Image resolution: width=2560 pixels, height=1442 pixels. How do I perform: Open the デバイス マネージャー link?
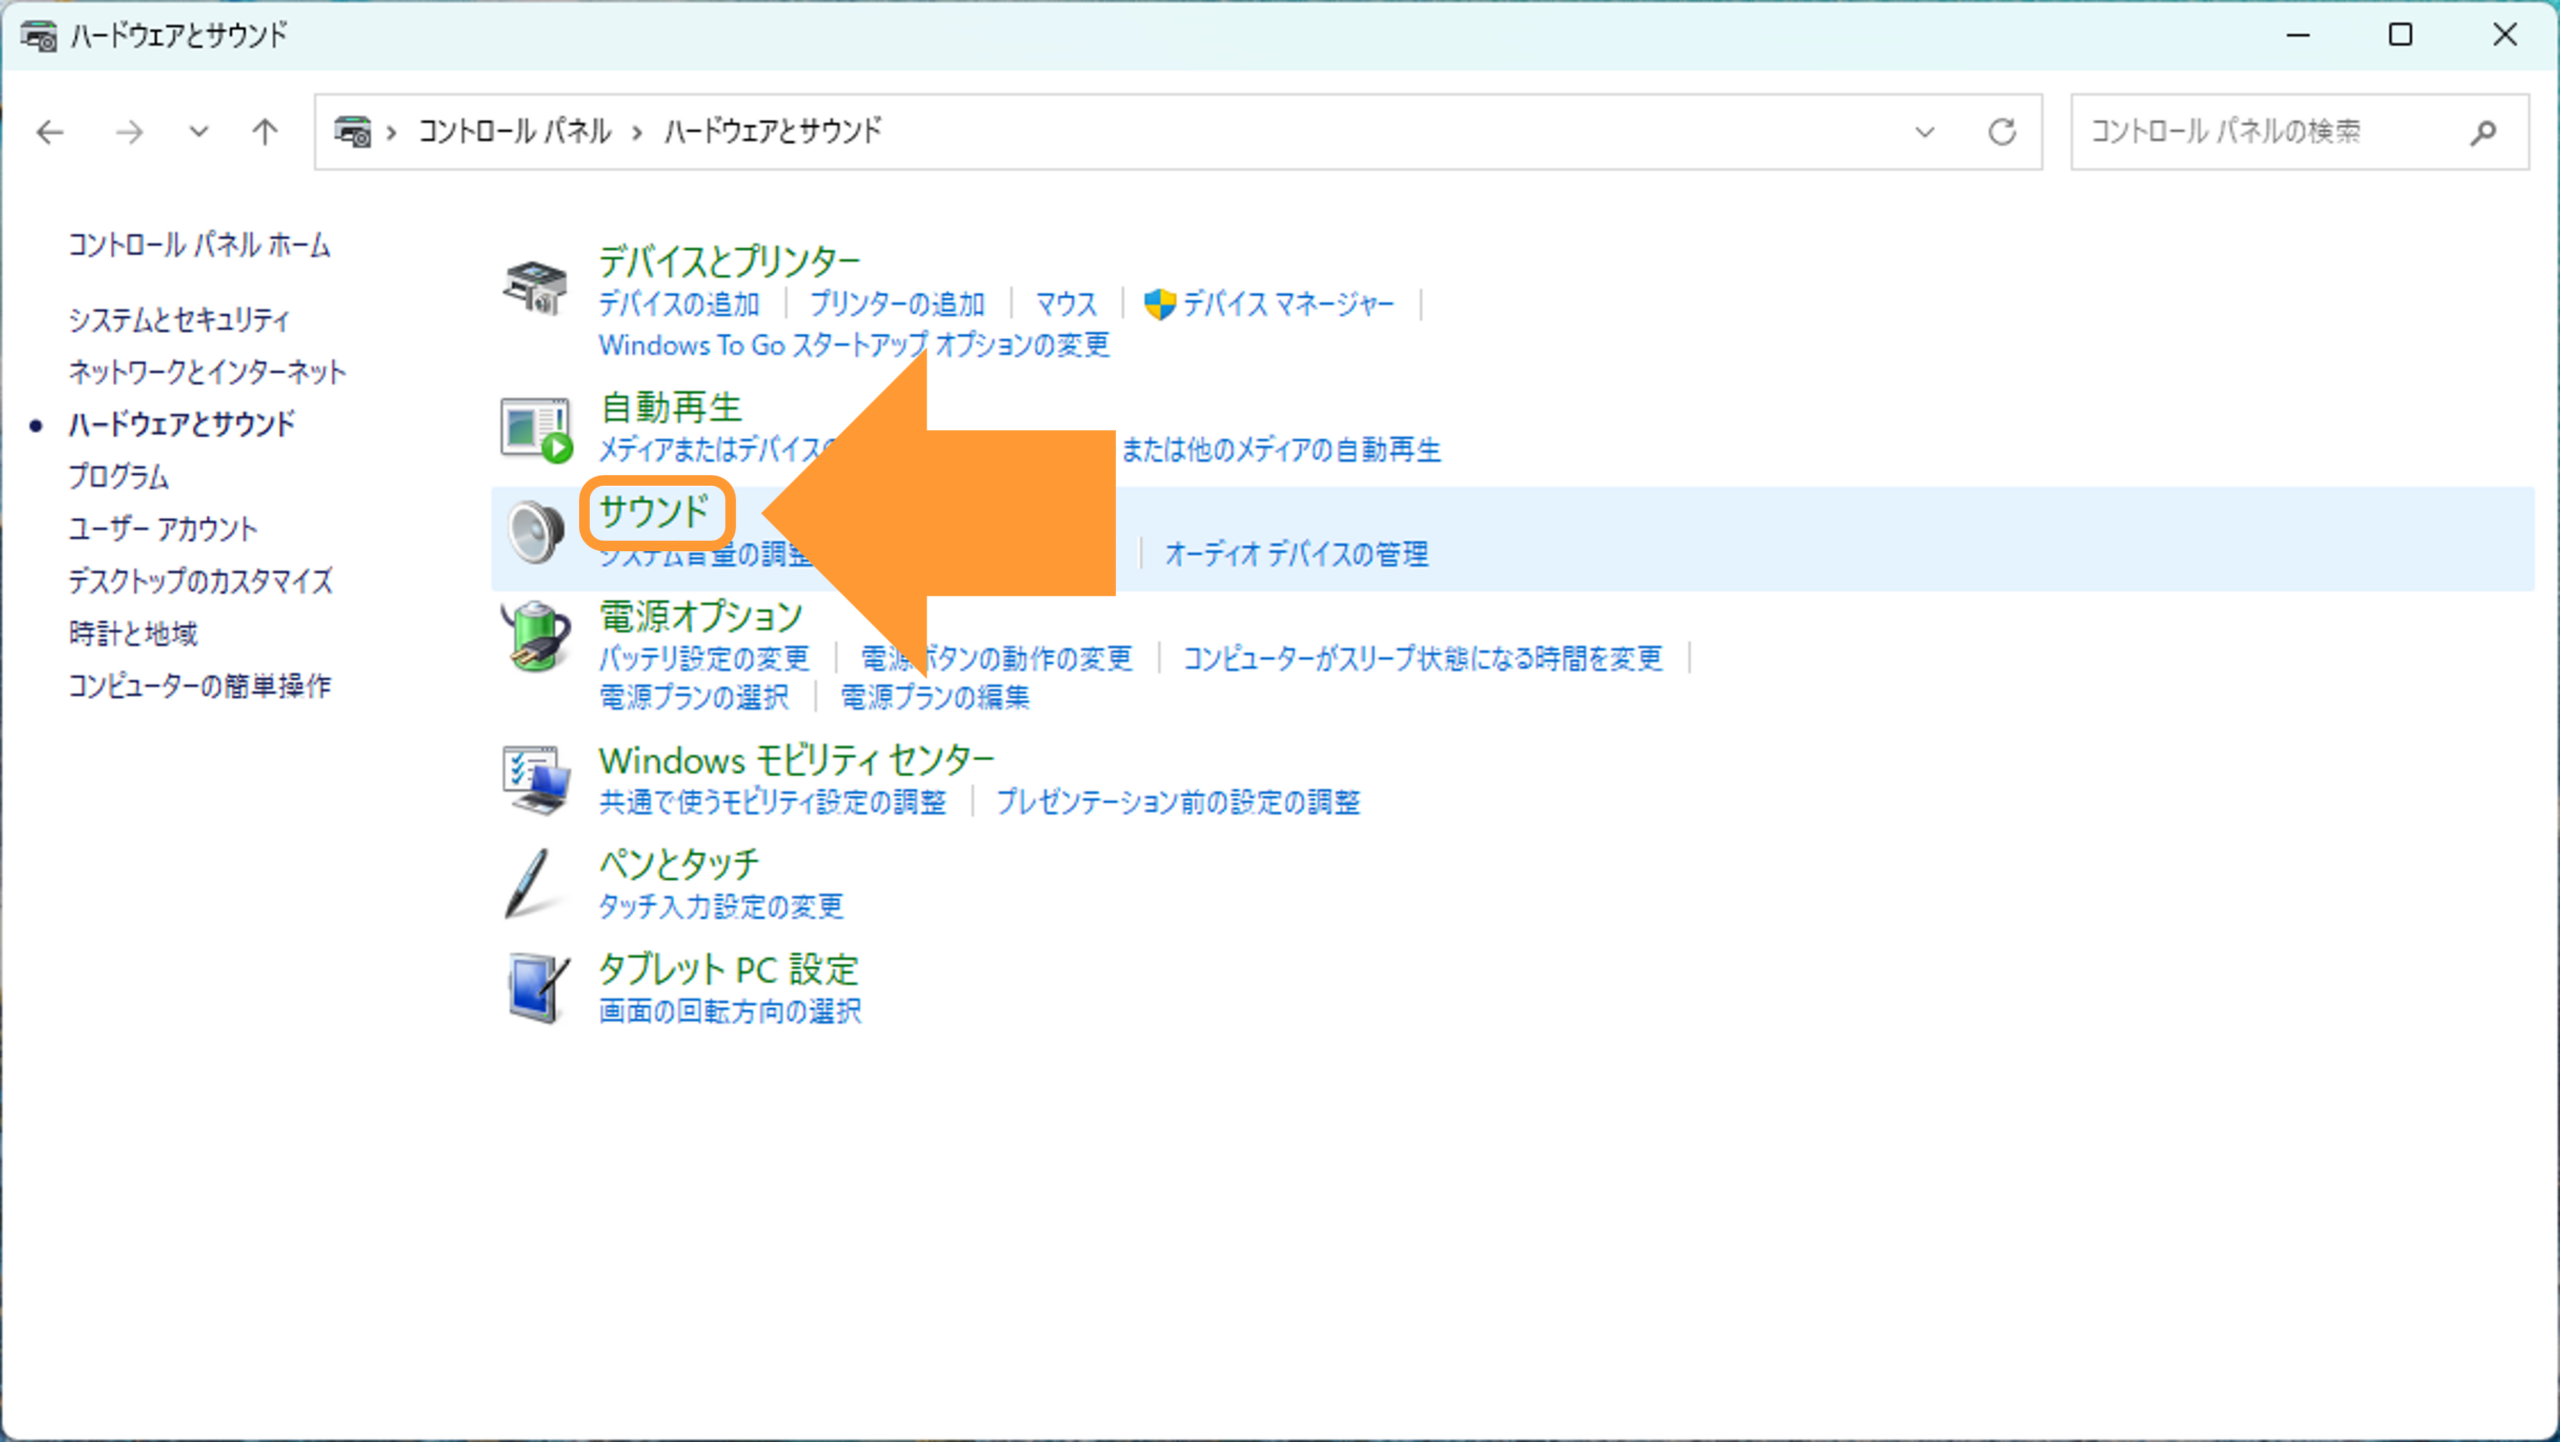(x=1288, y=304)
